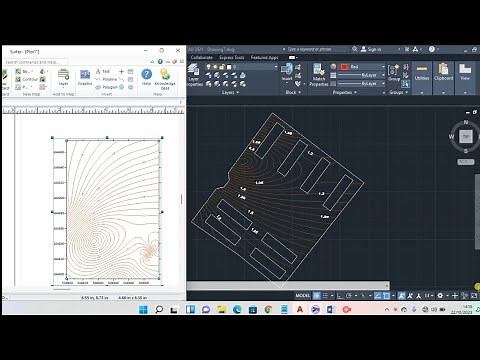
Task: Open the object color wheel icon
Action: [x=333, y=67]
